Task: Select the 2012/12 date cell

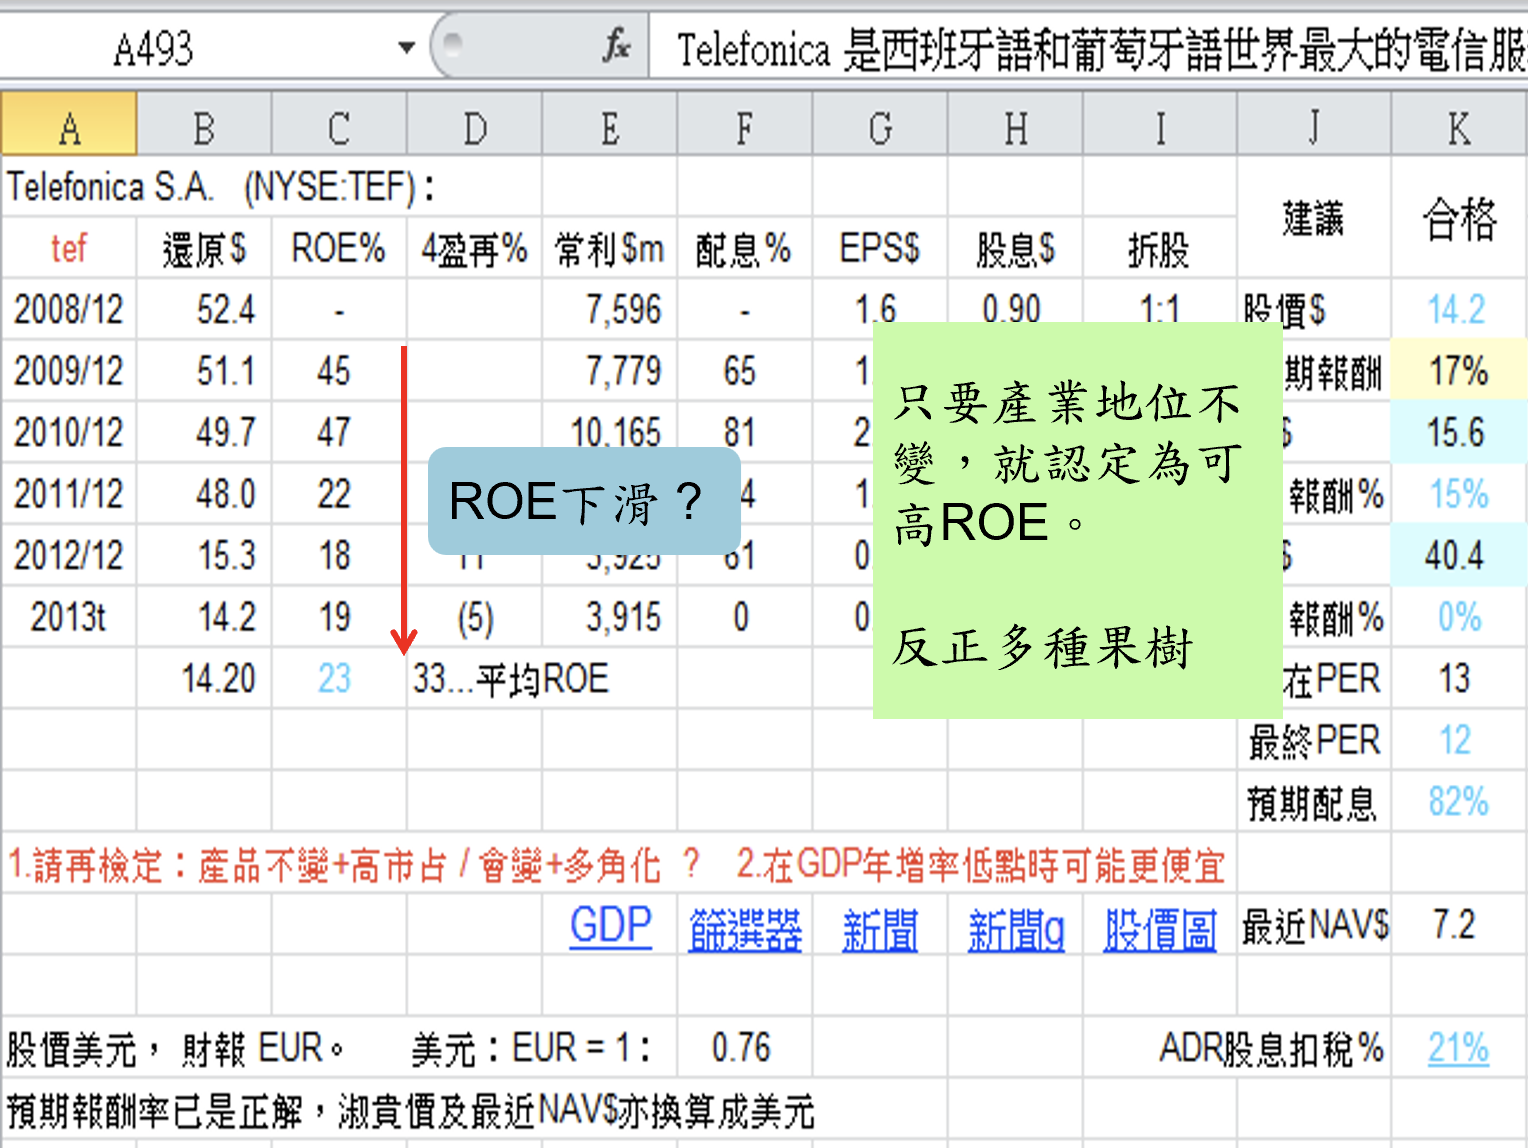Action: 69,555
